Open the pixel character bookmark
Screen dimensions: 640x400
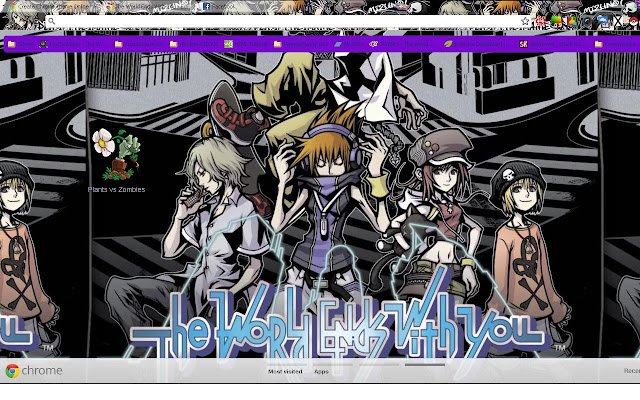(71, 44)
